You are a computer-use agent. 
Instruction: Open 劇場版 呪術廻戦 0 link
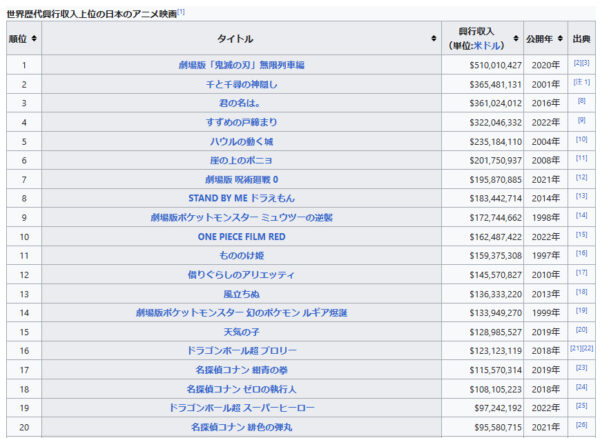pos(241,179)
